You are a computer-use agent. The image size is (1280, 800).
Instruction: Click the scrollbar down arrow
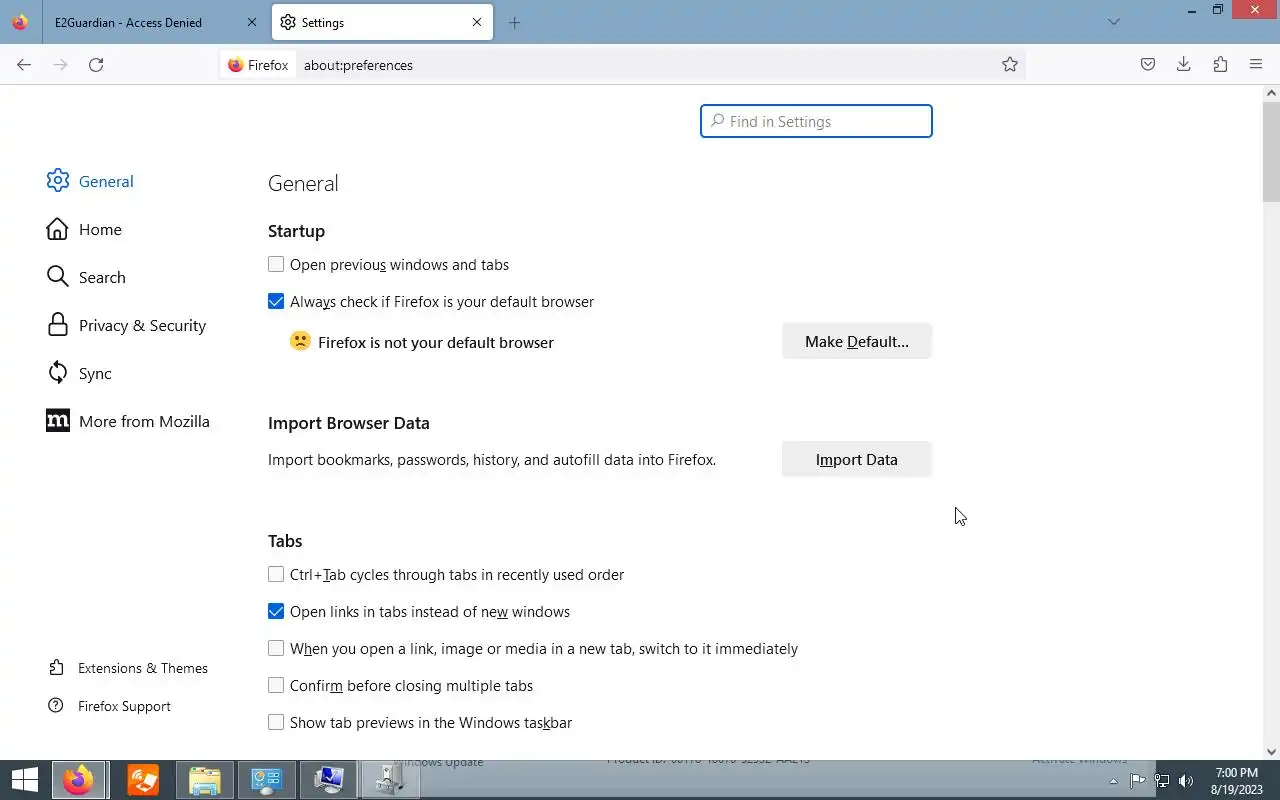pyautogui.click(x=1272, y=751)
